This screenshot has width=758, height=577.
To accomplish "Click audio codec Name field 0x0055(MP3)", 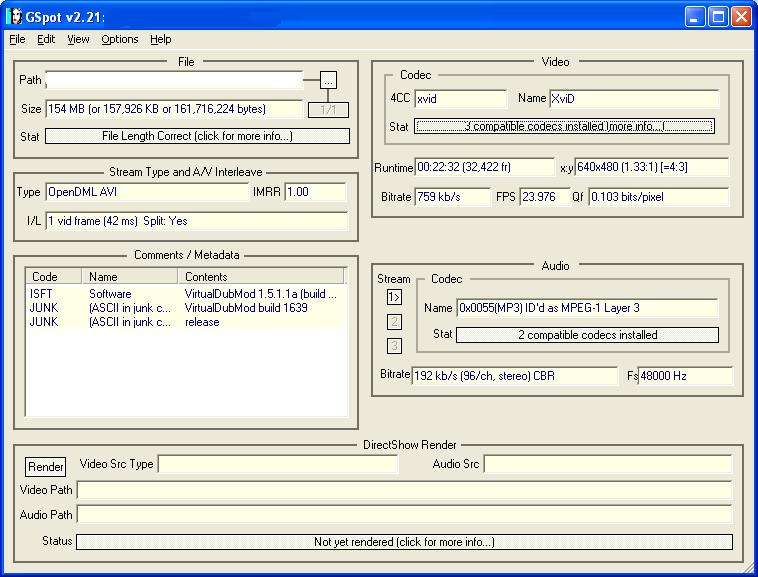I will 587,308.
